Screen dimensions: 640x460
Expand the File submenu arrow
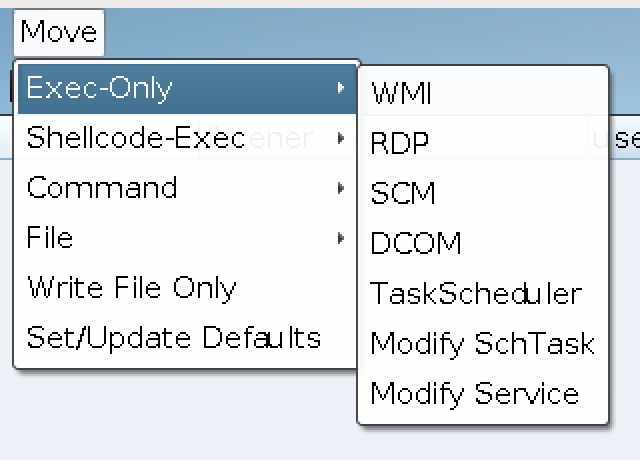341,238
